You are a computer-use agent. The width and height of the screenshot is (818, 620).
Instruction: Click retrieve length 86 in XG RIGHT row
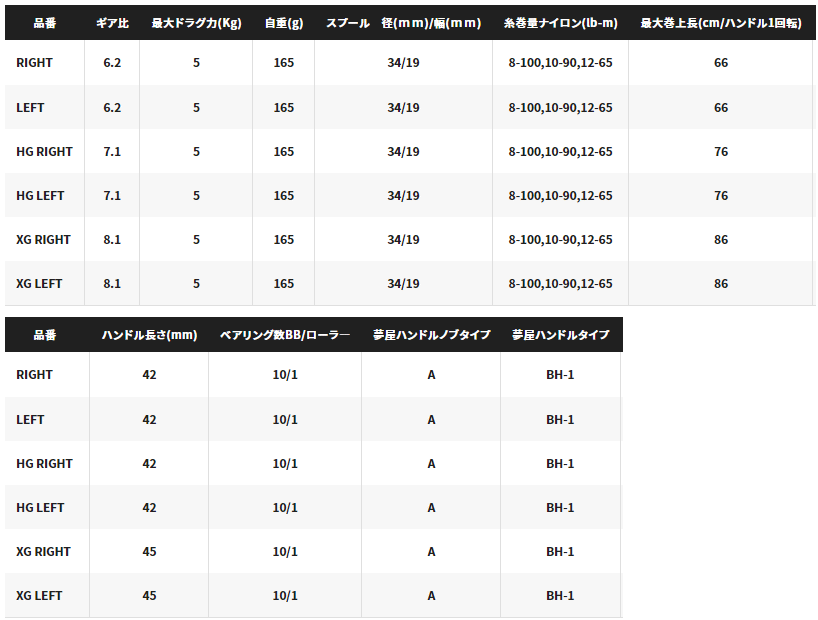(x=721, y=240)
